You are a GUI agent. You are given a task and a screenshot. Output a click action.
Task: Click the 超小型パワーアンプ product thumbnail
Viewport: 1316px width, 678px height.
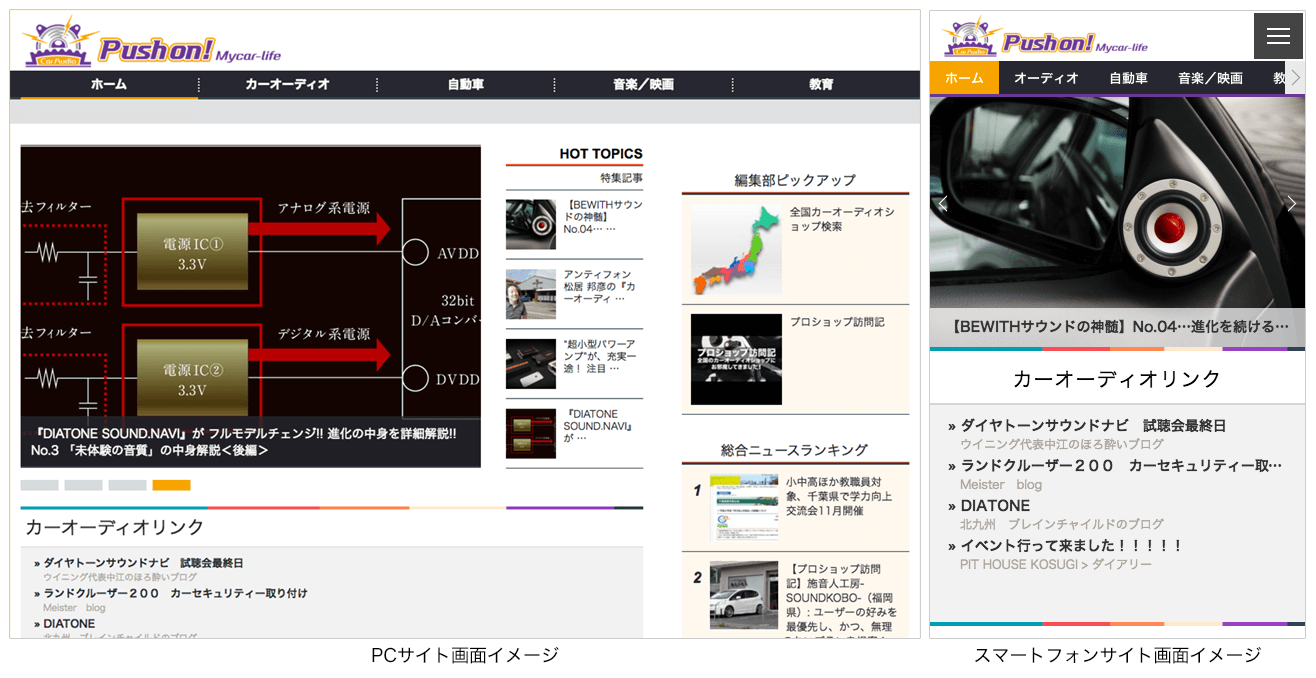coord(531,364)
